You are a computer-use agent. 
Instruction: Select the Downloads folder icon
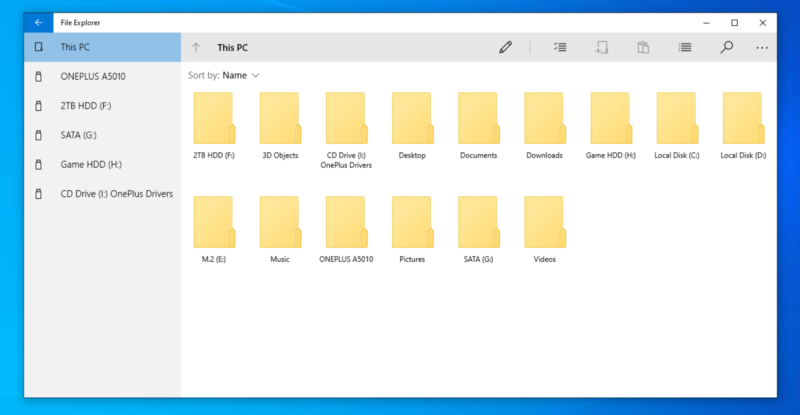click(x=544, y=118)
